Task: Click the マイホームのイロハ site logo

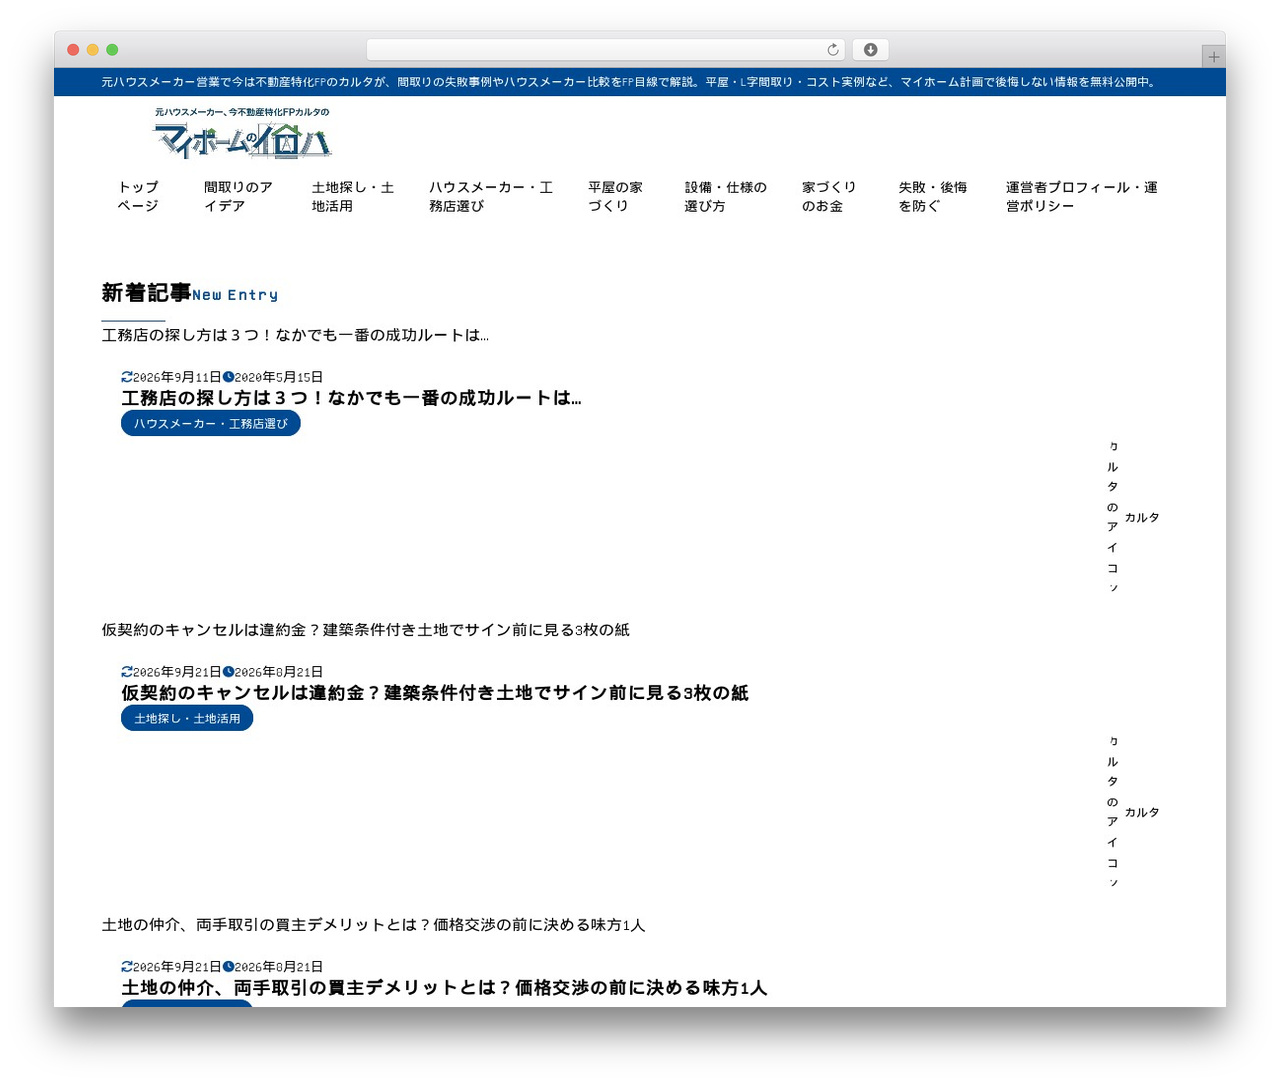Action: pos(242,133)
